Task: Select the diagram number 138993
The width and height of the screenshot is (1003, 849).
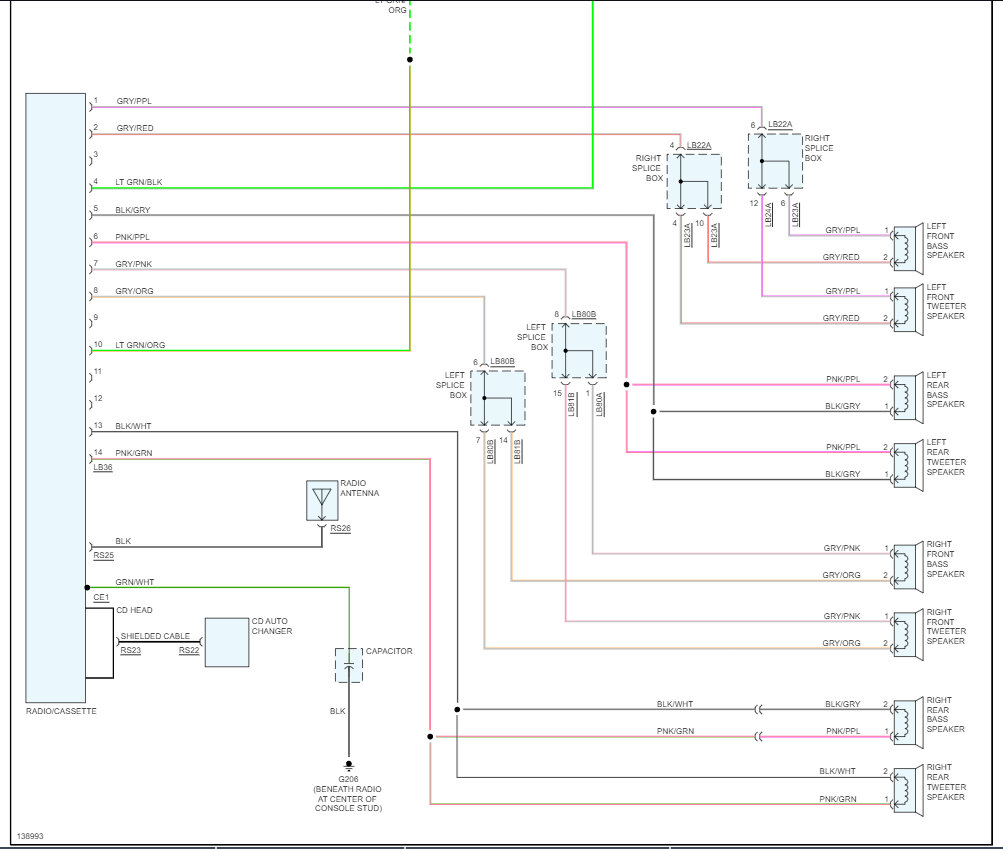Action: tap(30, 836)
